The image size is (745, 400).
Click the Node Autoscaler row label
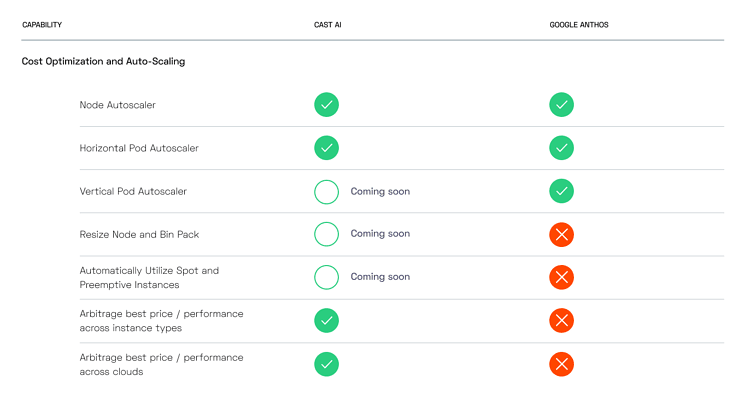click(x=117, y=105)
